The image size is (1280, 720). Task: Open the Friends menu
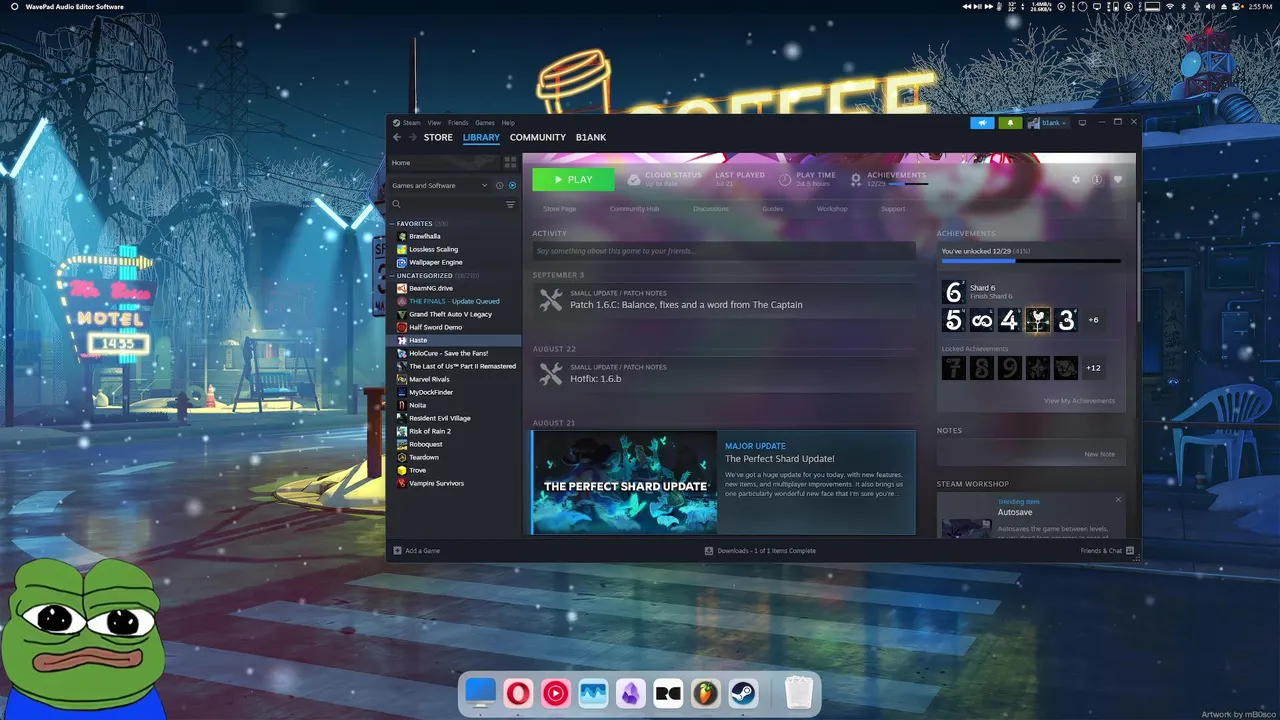[x=458, y=123]
